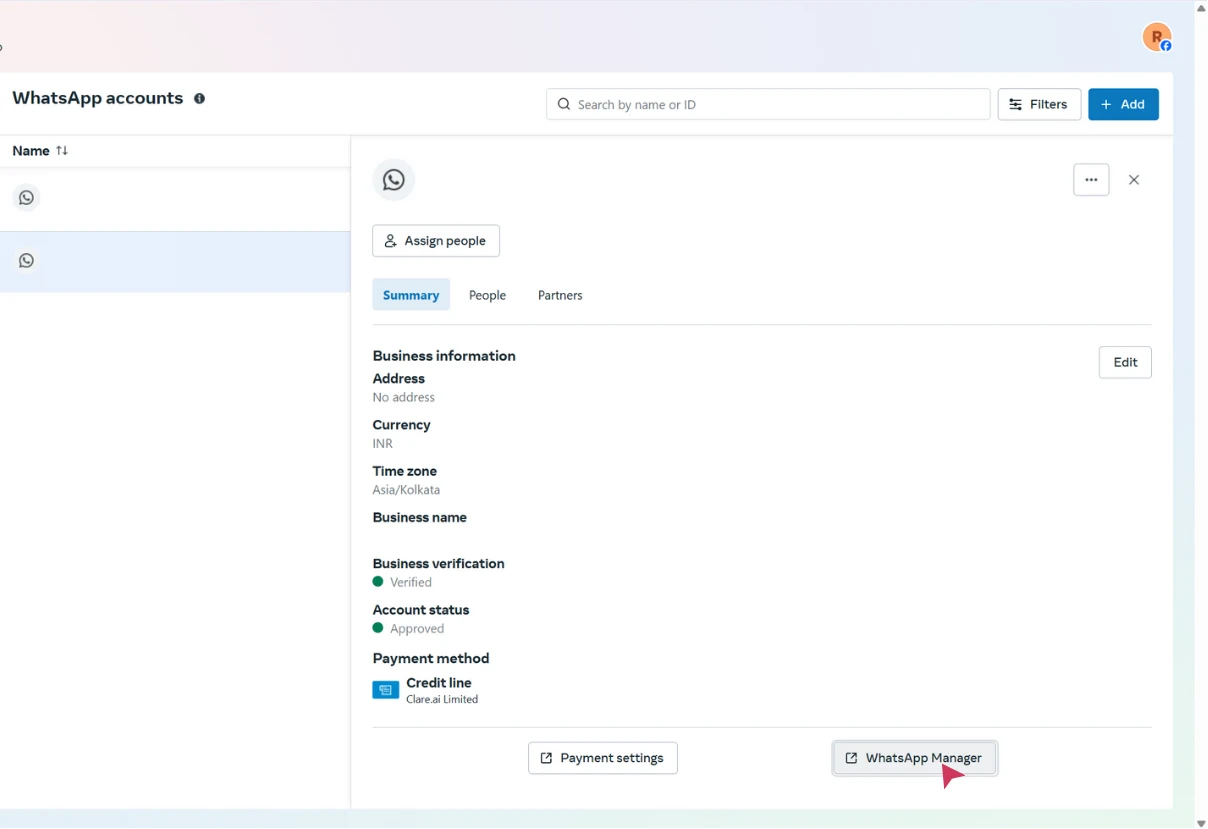Screen dimensions: 1208x829
Task: Select the first WhatsApp account row
Action: (x=175, y=198)
